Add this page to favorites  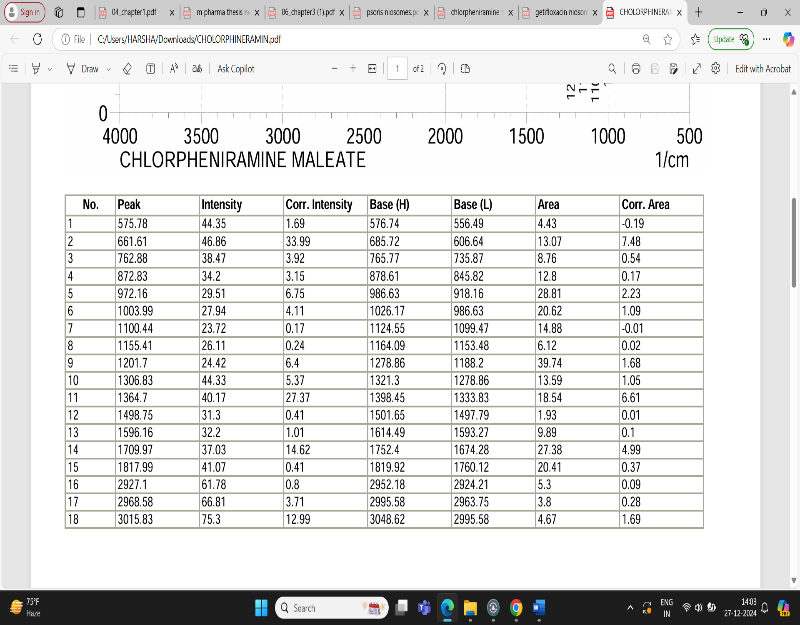[668, 39]
